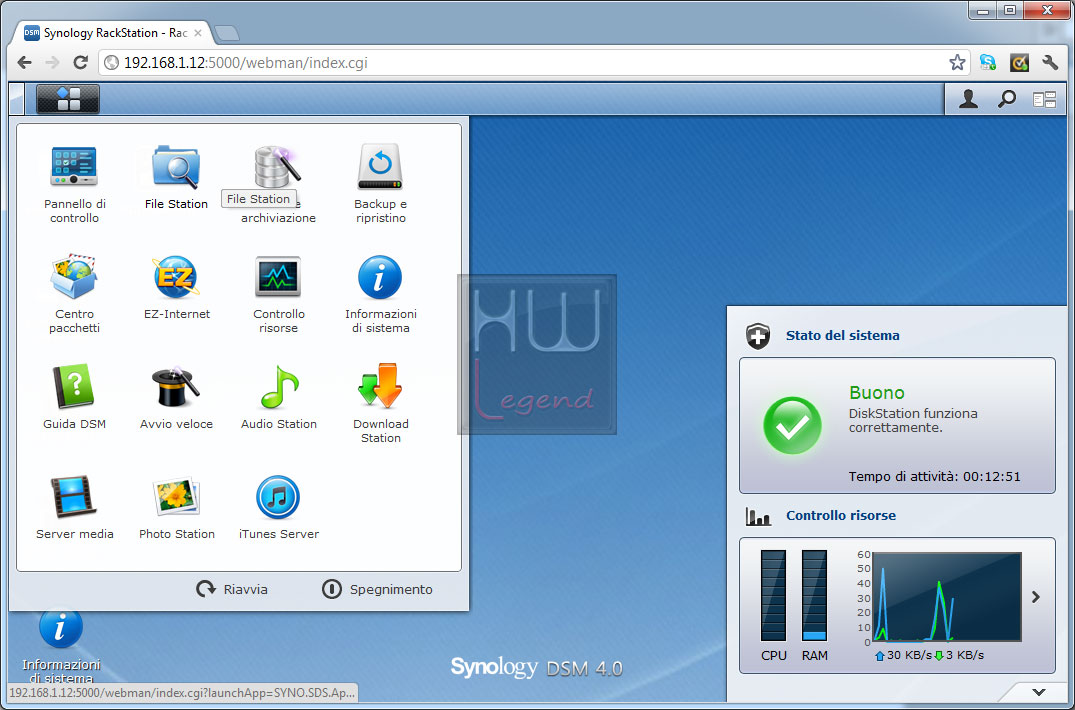Open Guida DSM help

click(x=74, y=396)
